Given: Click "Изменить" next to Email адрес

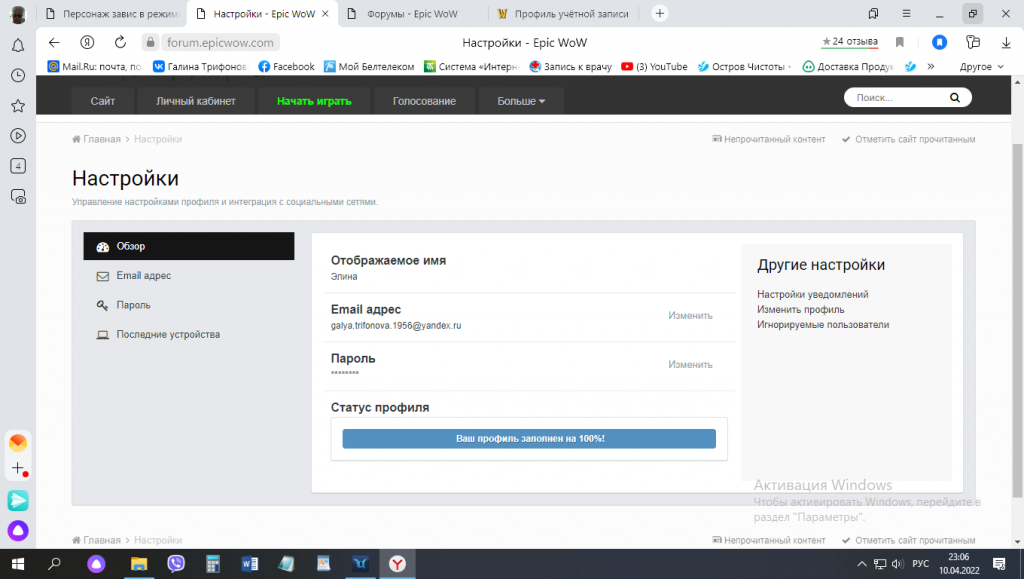Looking at the screenshot, I should pos(690,316).
